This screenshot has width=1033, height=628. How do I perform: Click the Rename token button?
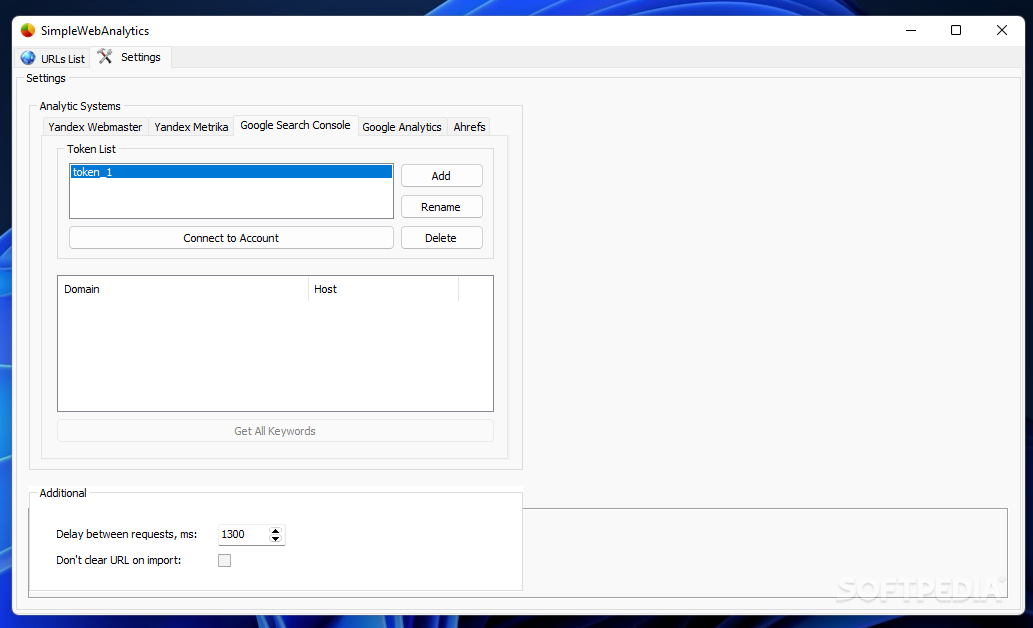(441, 207)
